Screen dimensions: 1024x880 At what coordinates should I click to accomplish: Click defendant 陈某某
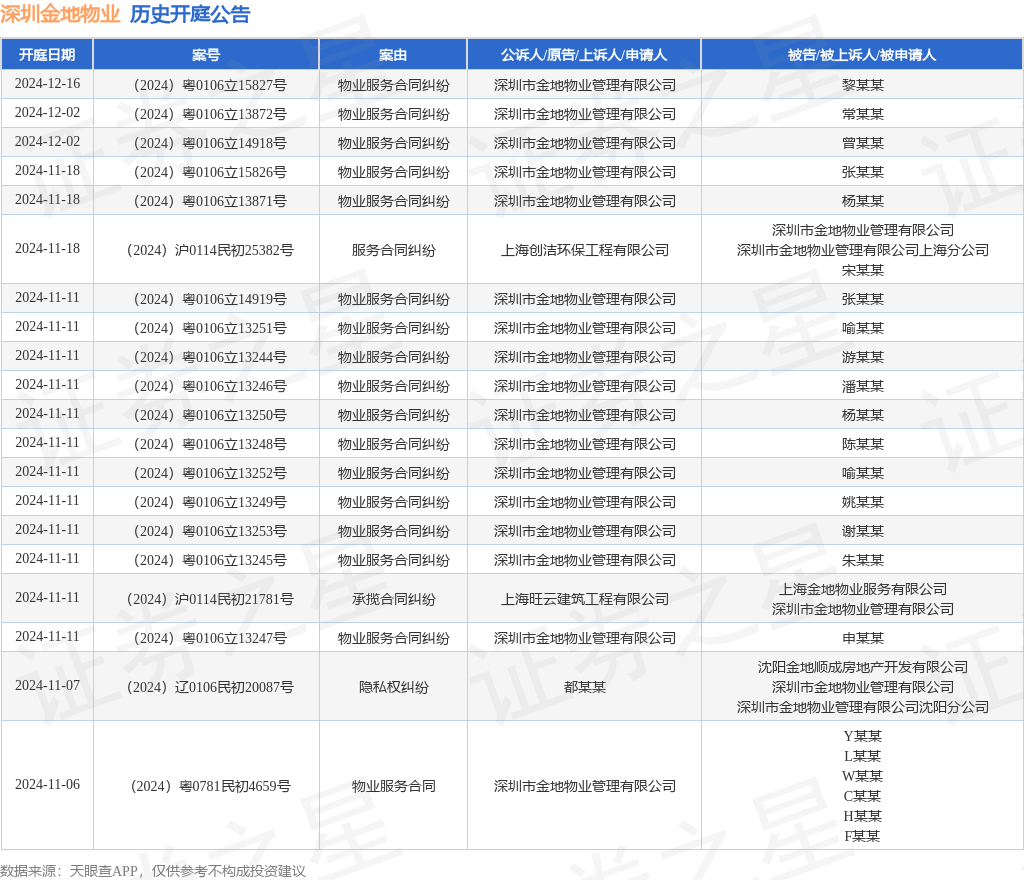tap(863, 444)
